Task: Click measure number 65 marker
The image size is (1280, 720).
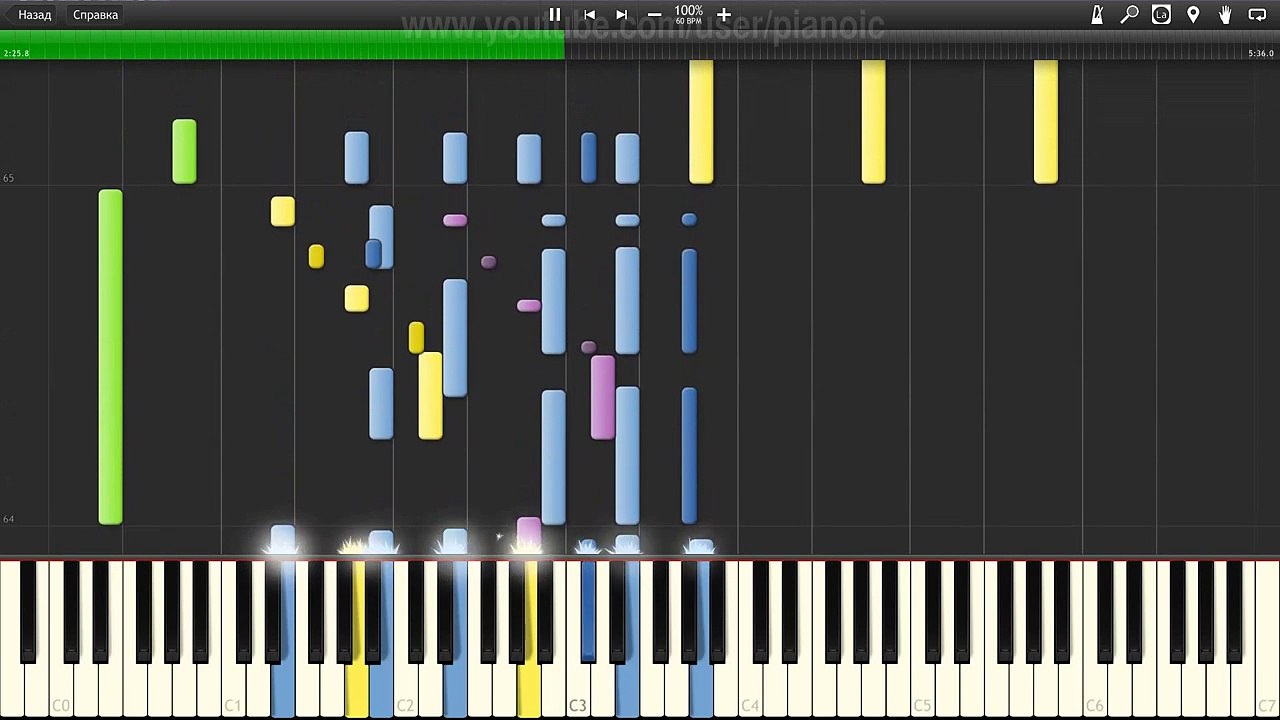Action: (x=8, y=178)
